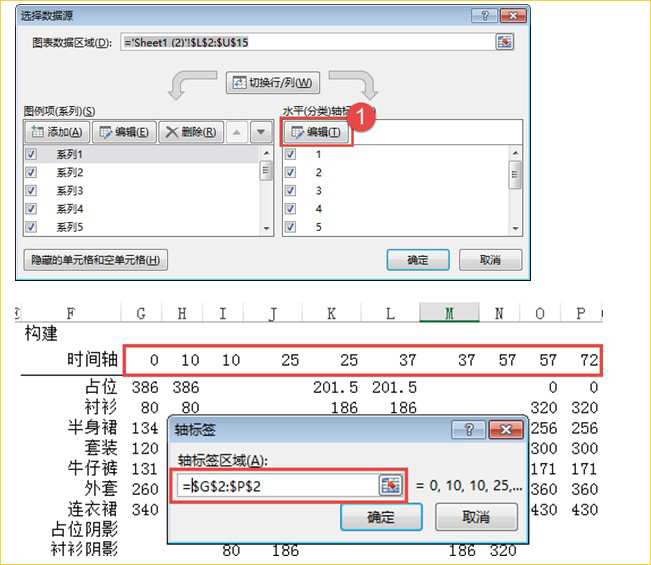Select series 系列3 in legend list
Image resolution: width=651 pixels, height=565 pixels.
141,191
